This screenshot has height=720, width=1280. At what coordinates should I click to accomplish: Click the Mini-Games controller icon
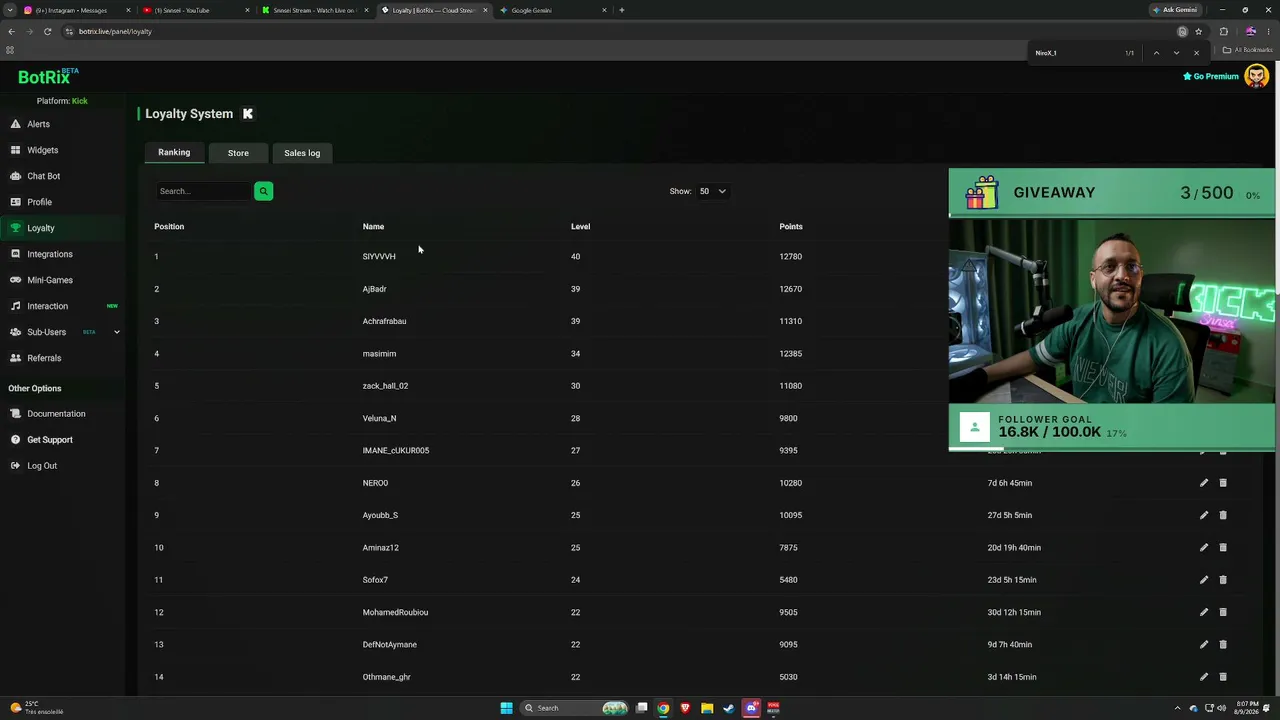pyautogui.click(x=15, y=280)
